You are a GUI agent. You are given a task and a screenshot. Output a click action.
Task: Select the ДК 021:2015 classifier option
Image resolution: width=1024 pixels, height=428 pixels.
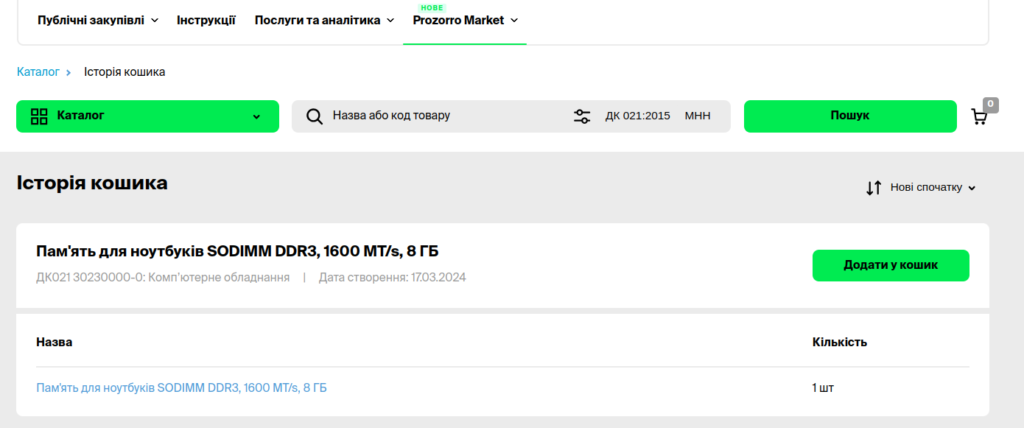[637, 116]
